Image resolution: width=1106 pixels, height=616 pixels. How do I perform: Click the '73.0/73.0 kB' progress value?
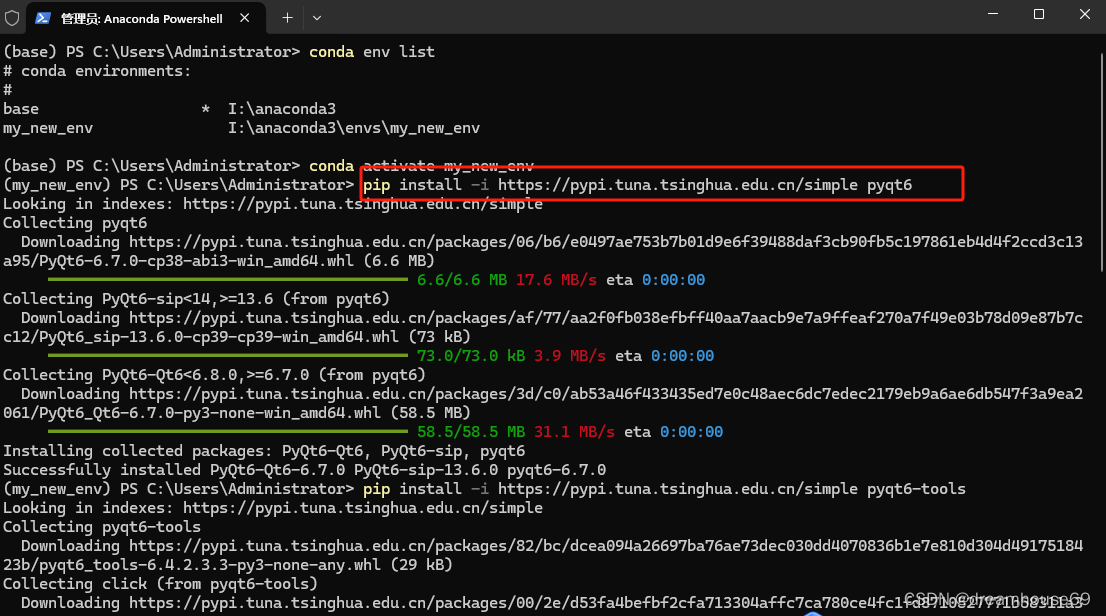coord(470,356)
